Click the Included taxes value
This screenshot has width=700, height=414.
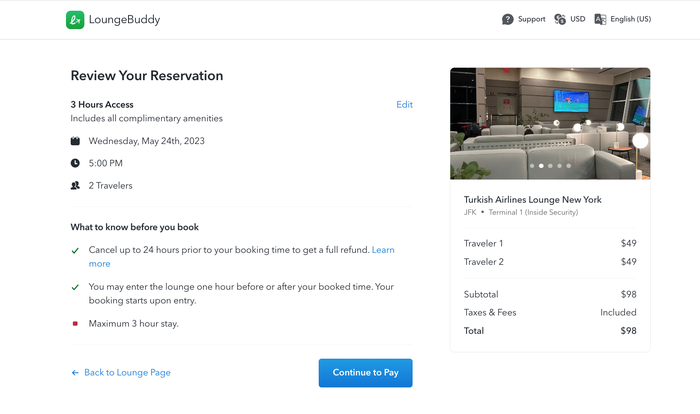[x=618, y=313]
